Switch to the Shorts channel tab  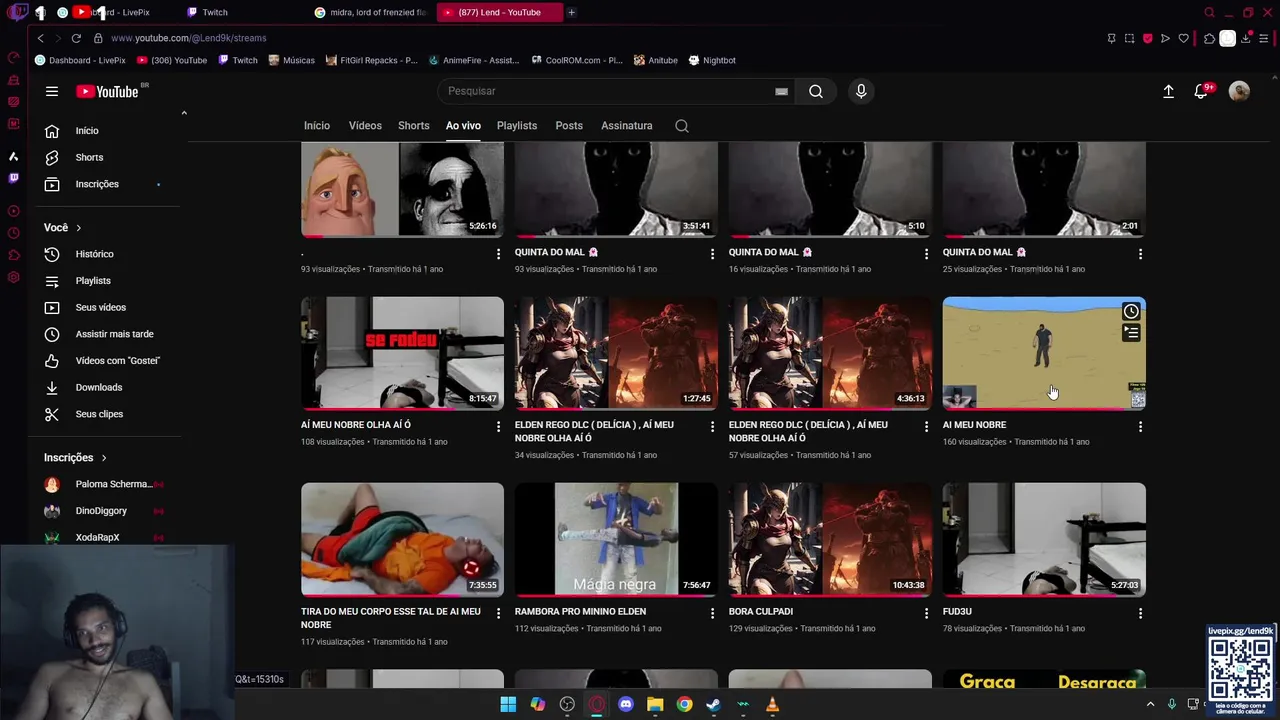[413, 126]
